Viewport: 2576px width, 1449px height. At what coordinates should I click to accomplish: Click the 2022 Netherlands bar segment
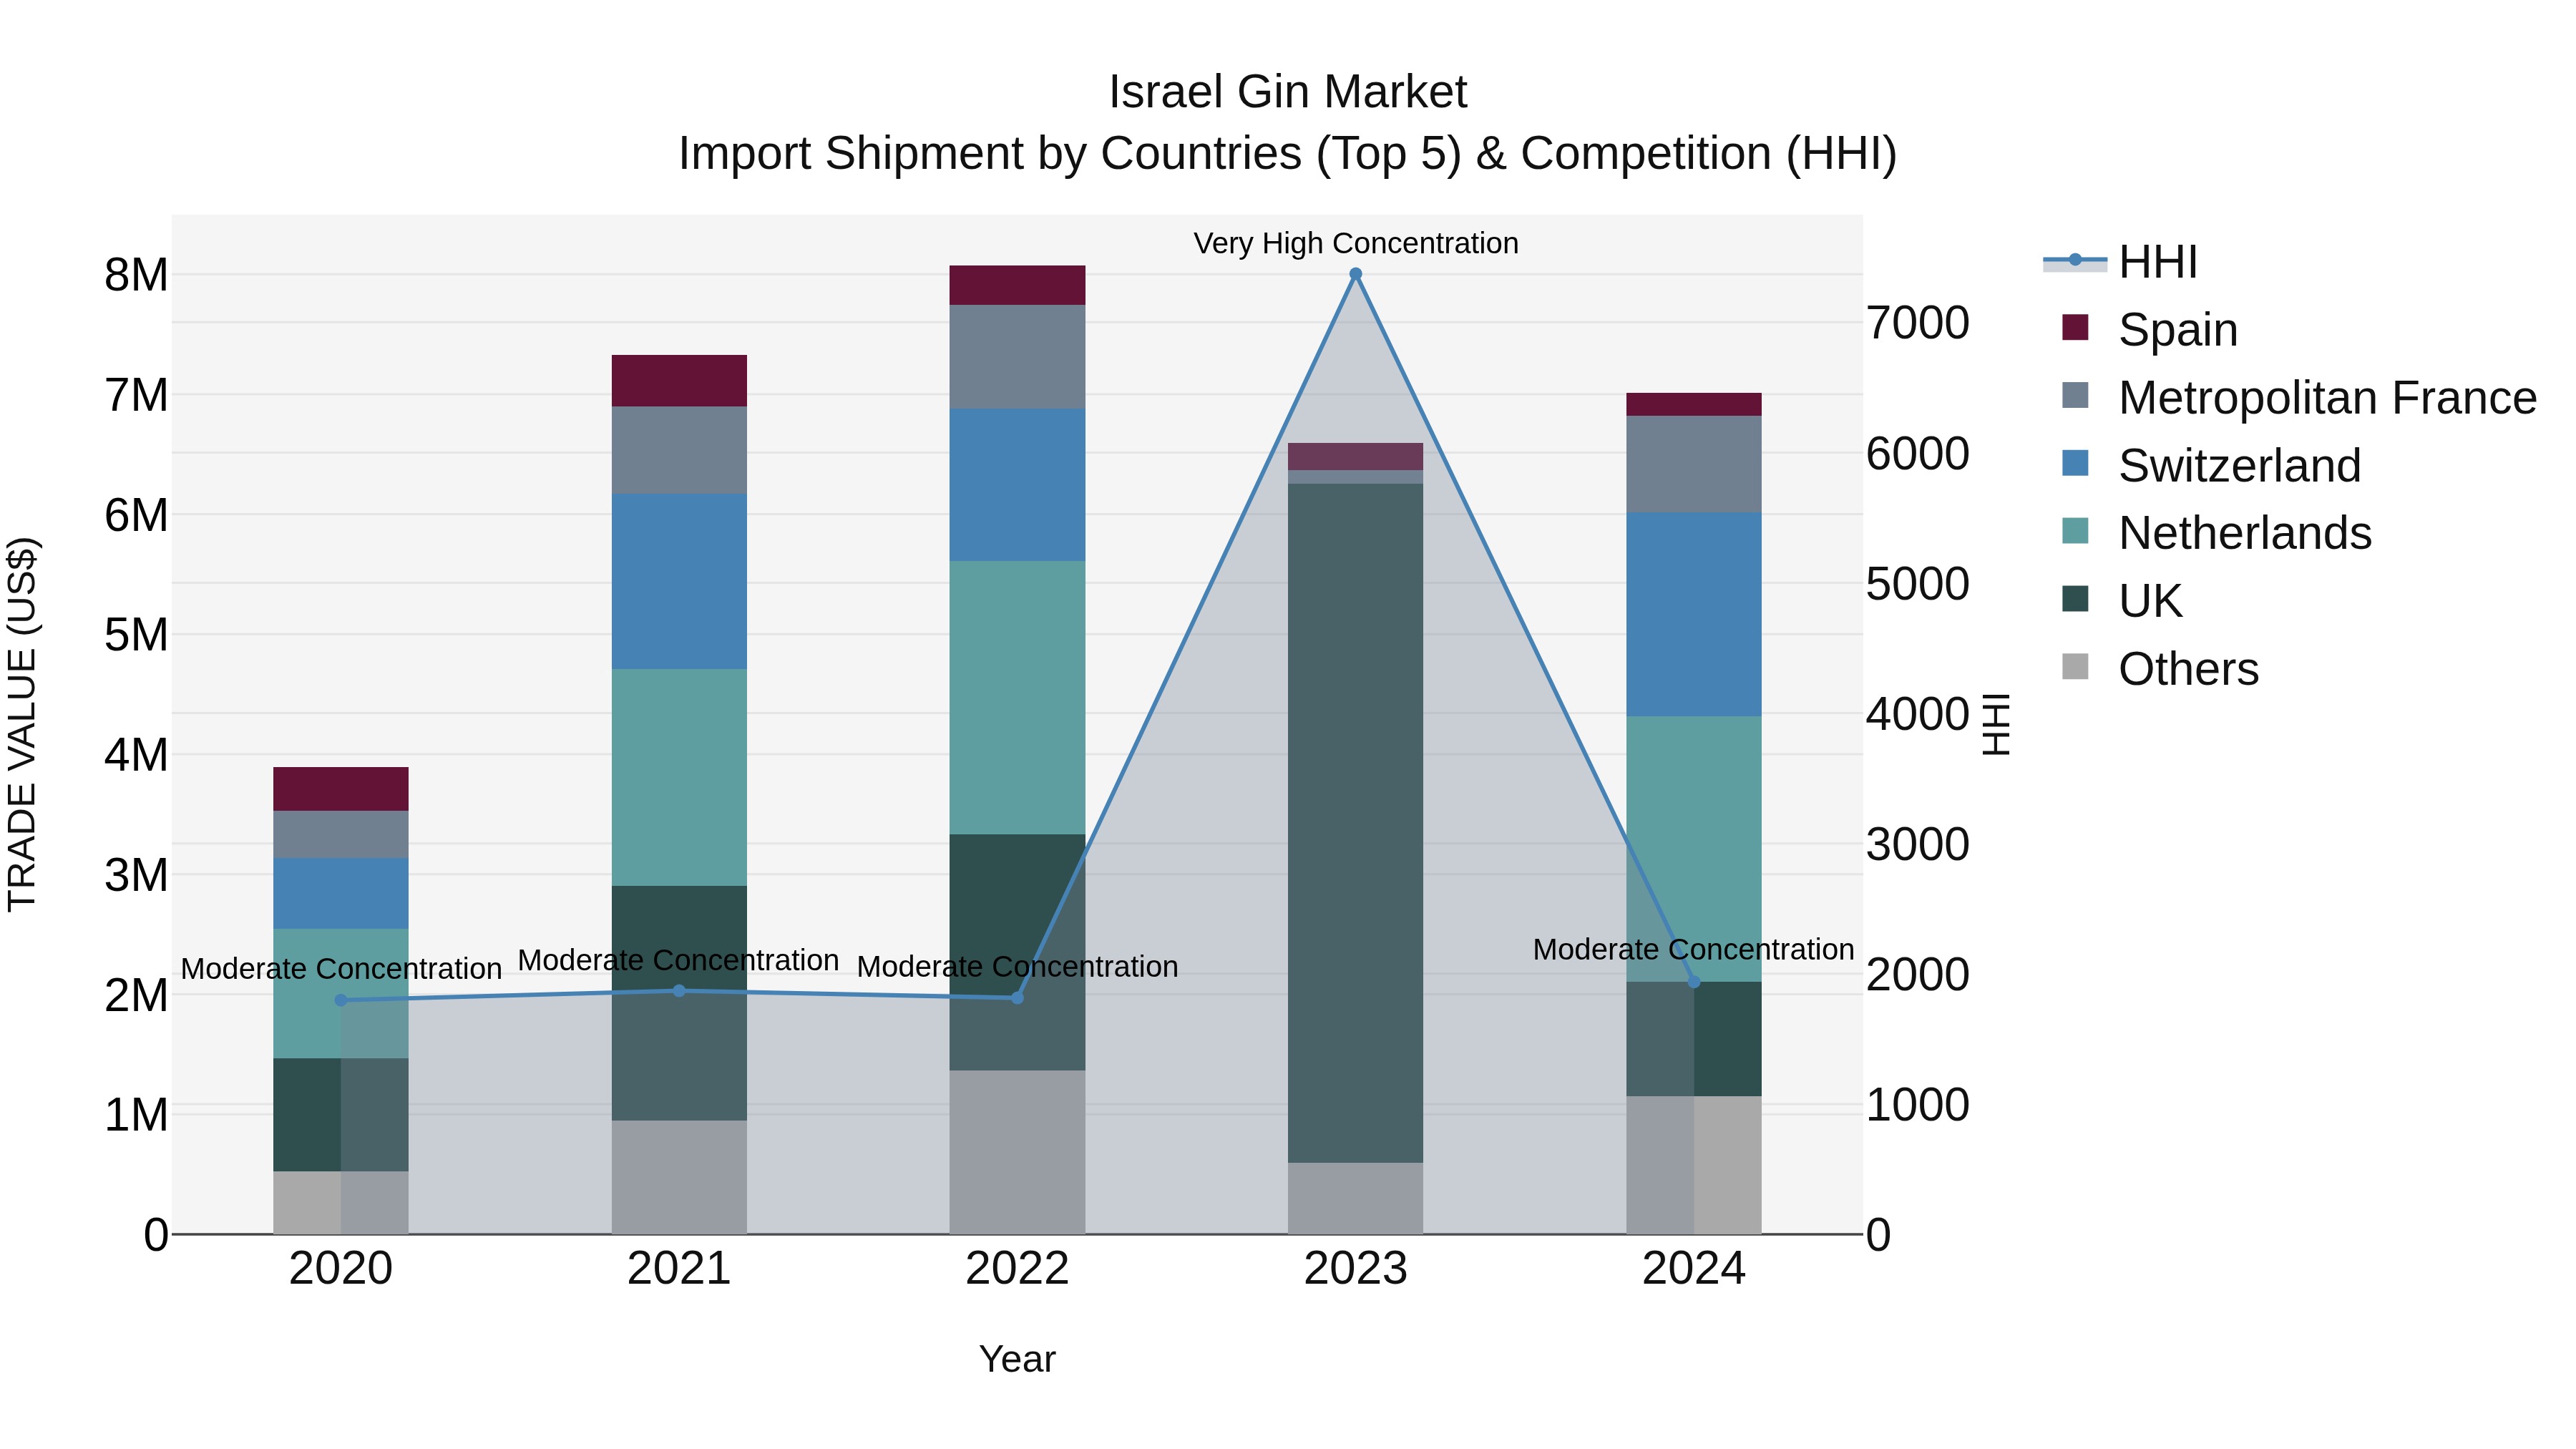tap(1017, 697)
